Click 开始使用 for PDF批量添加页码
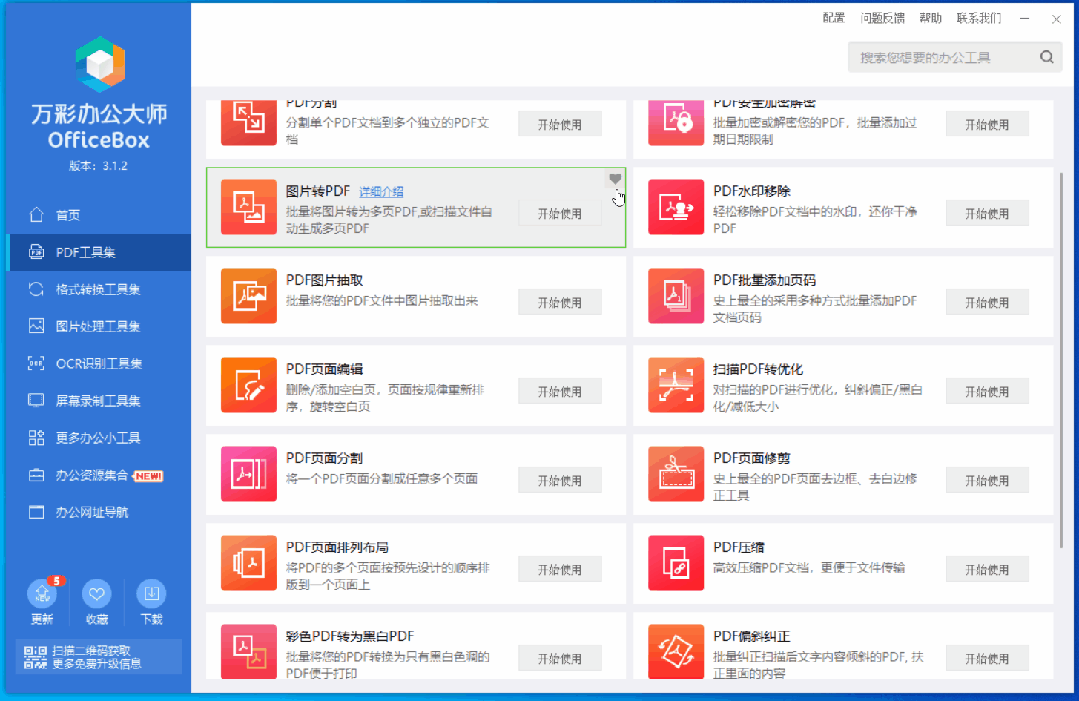The image size is (1079, 701). click(987, 302)
